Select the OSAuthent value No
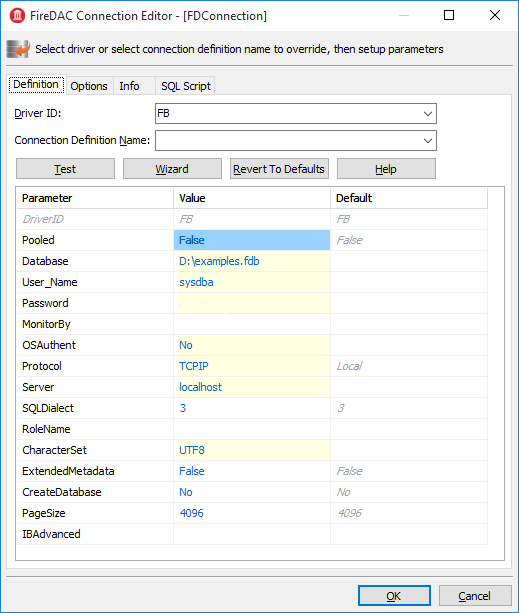The width and height of the screenshot is (519, 613). point(252,345)
